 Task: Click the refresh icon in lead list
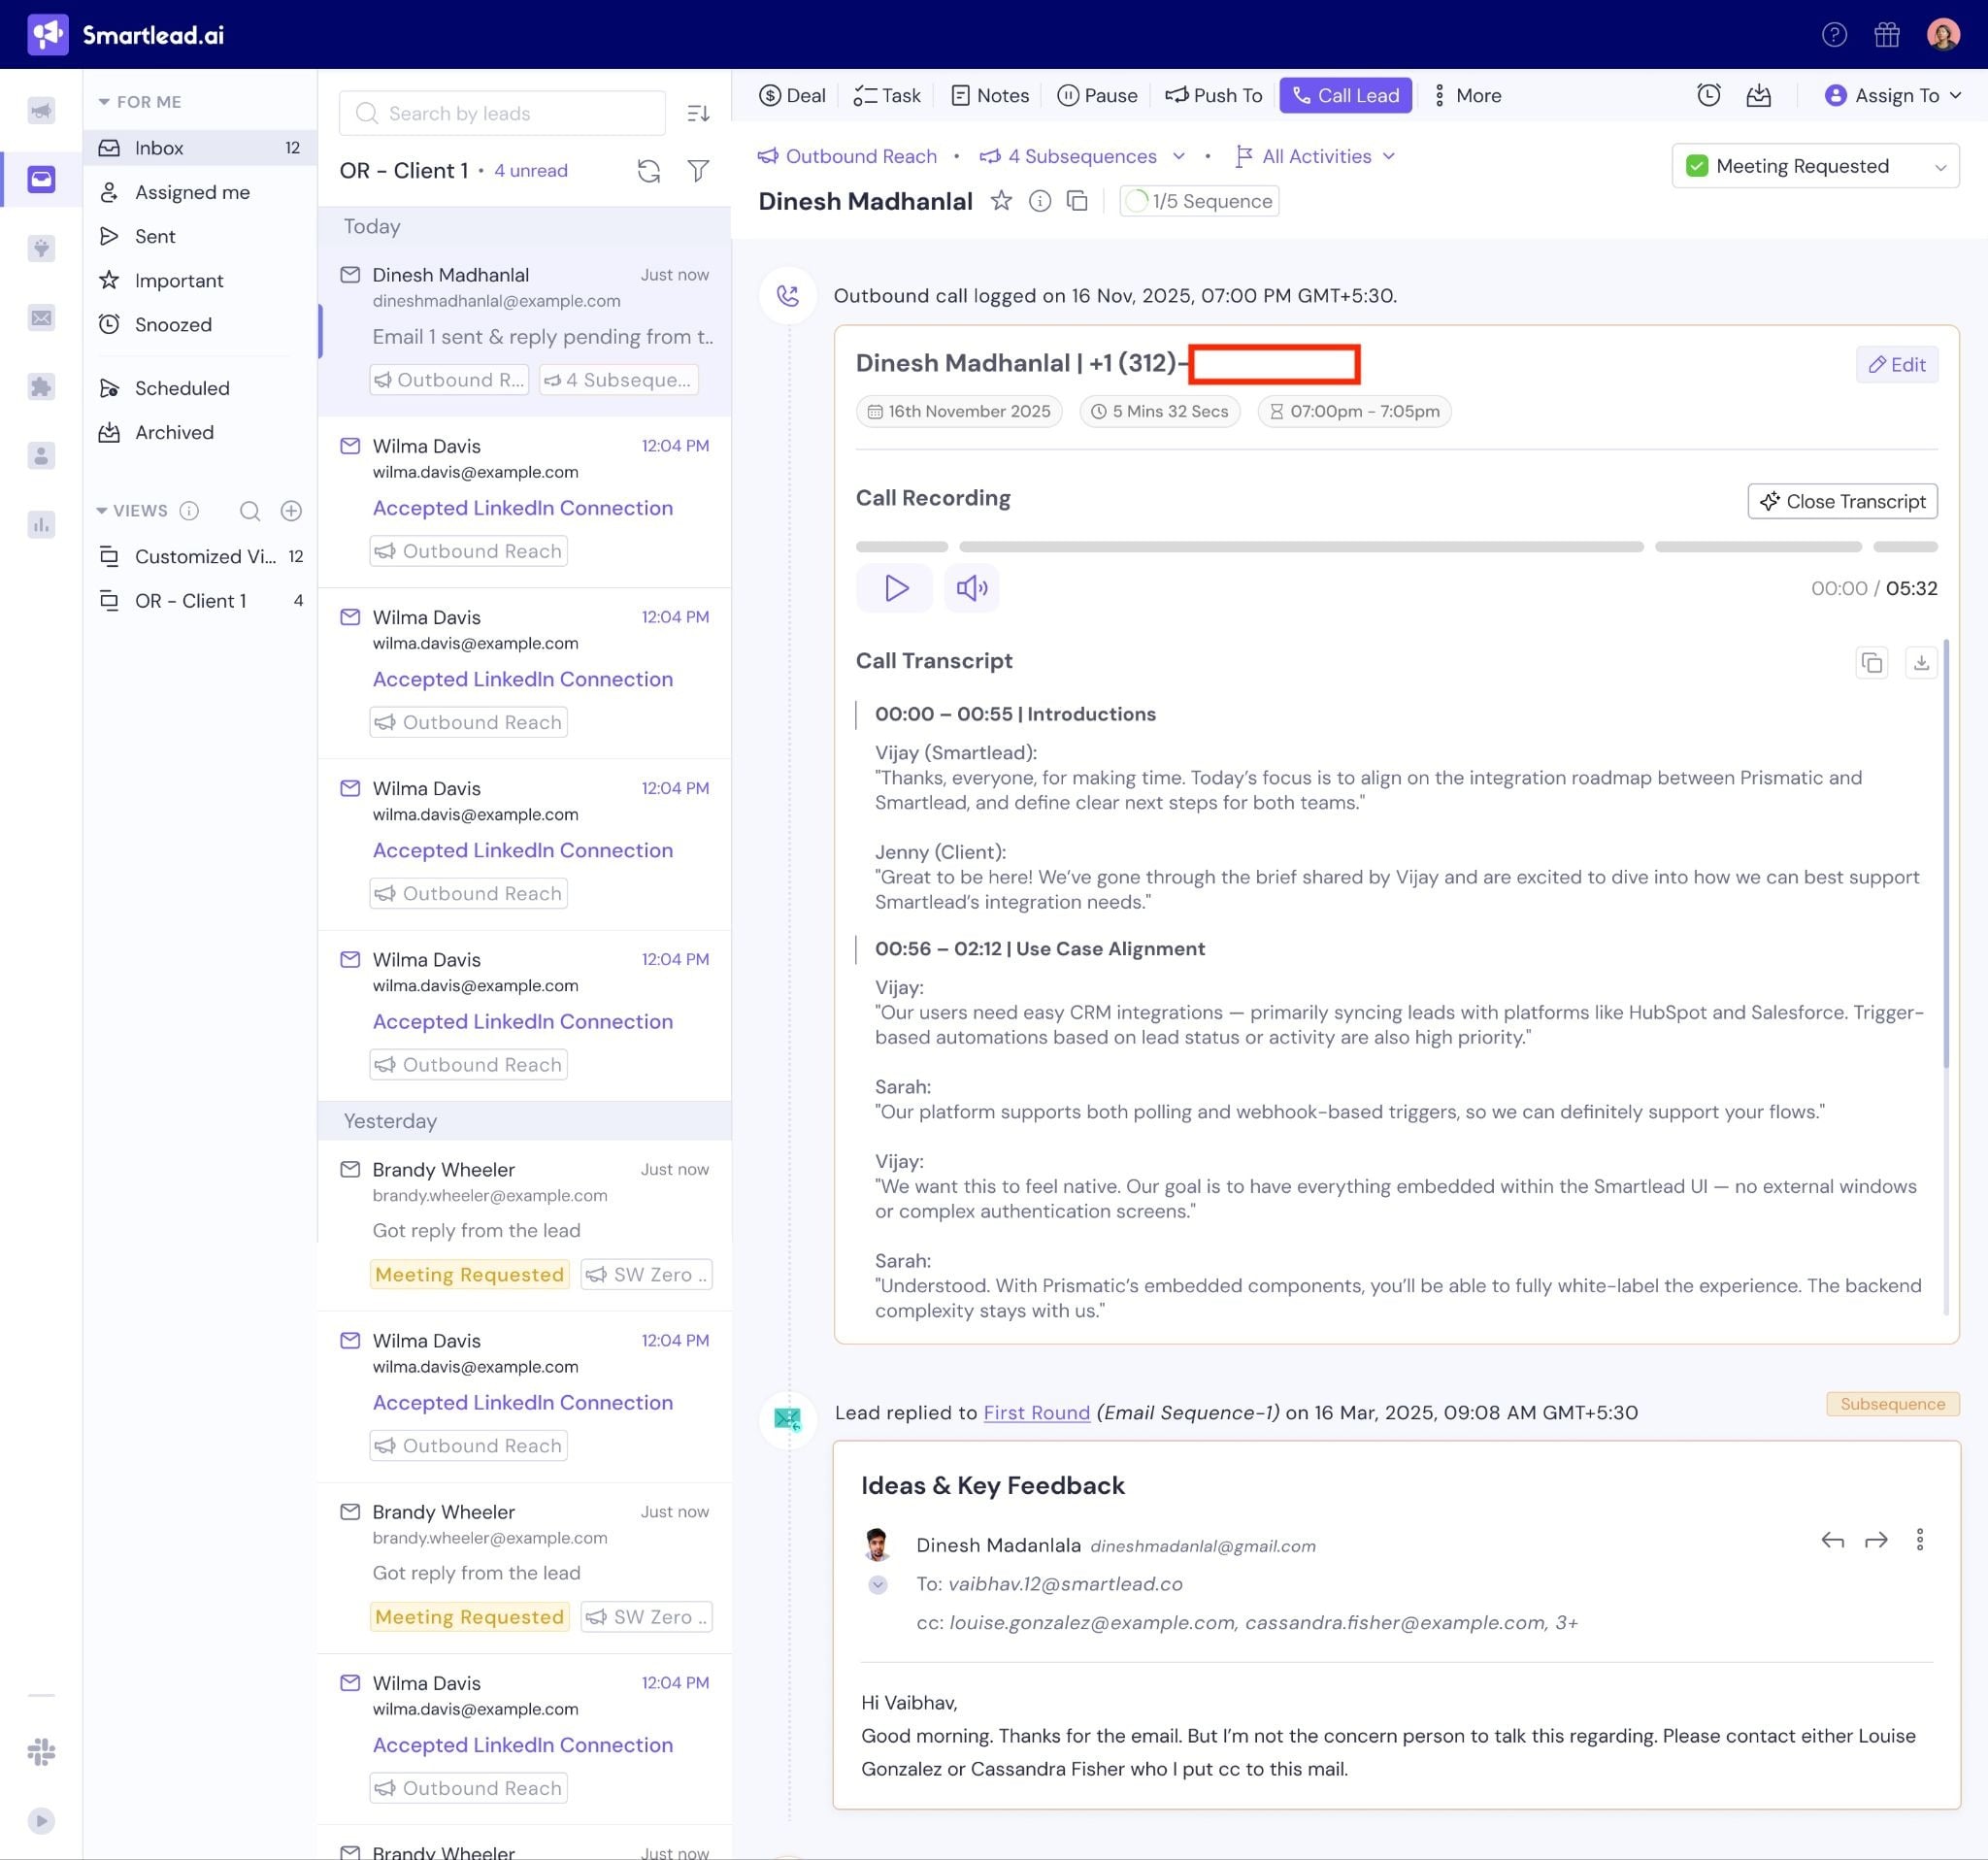(x=649, y=171)
